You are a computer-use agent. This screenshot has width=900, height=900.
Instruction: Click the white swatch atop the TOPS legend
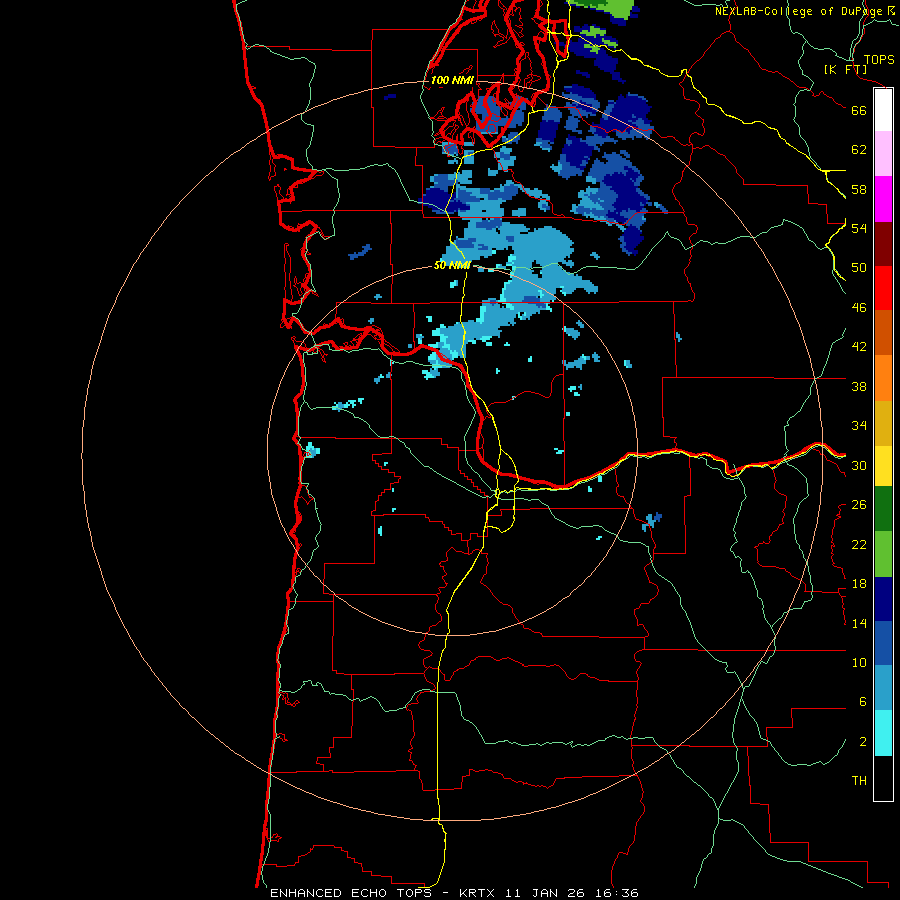tap(883, 110)
